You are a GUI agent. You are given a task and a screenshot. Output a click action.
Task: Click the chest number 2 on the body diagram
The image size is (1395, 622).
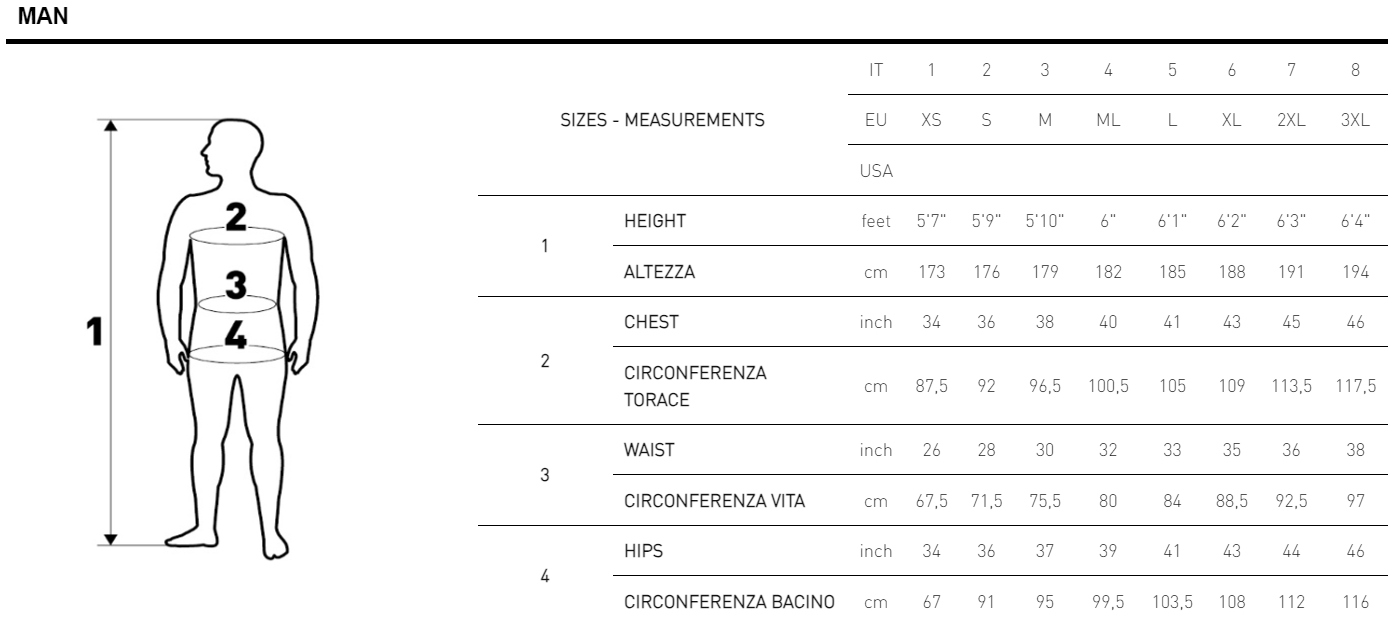[235, 215]
